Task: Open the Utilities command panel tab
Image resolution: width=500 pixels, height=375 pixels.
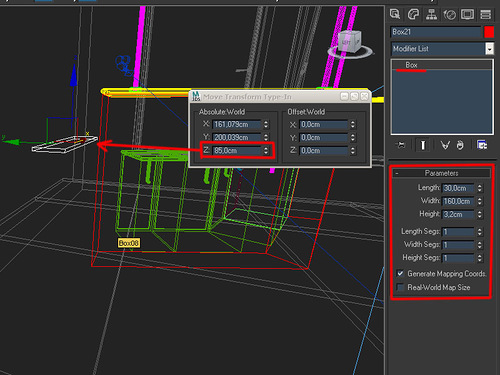Action: coord(485,14)
